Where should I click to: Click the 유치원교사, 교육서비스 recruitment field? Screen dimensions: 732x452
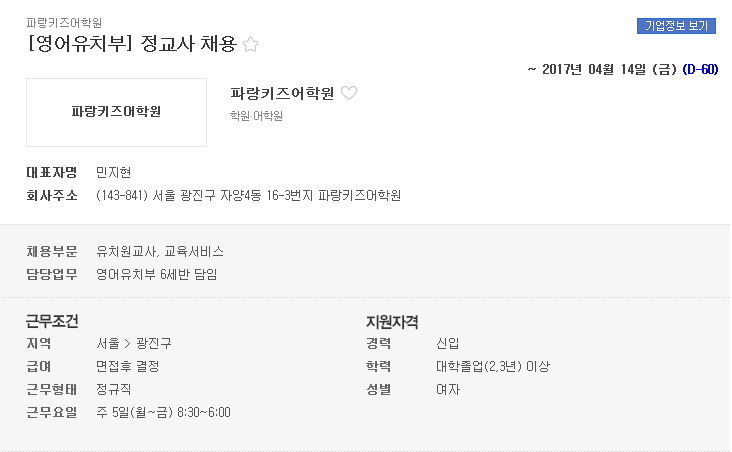pyautogui.click(x=160, y=251)
